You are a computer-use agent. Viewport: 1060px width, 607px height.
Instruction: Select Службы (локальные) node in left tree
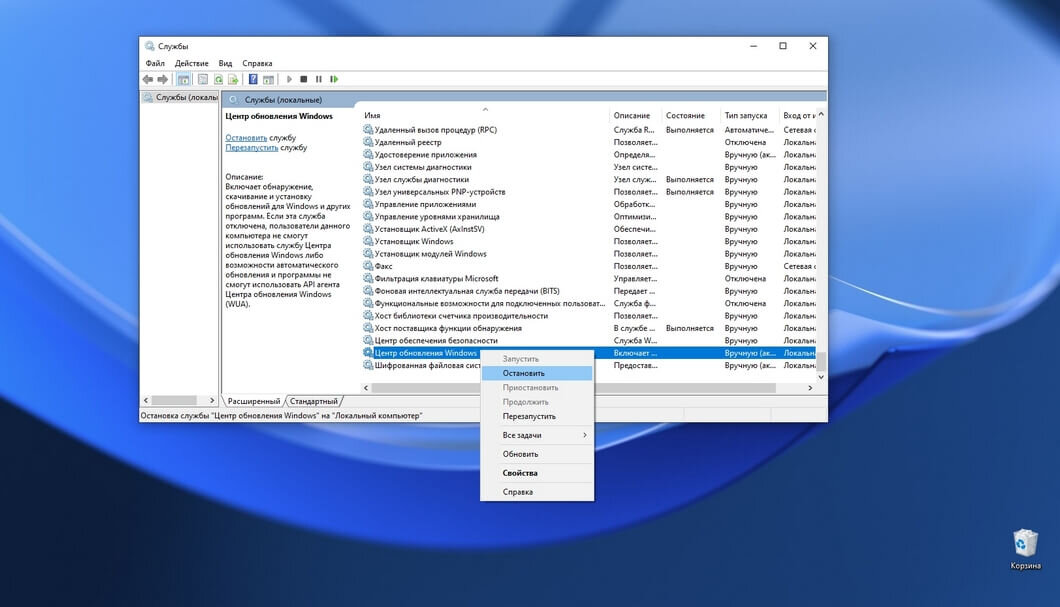(x=180, y=97)
